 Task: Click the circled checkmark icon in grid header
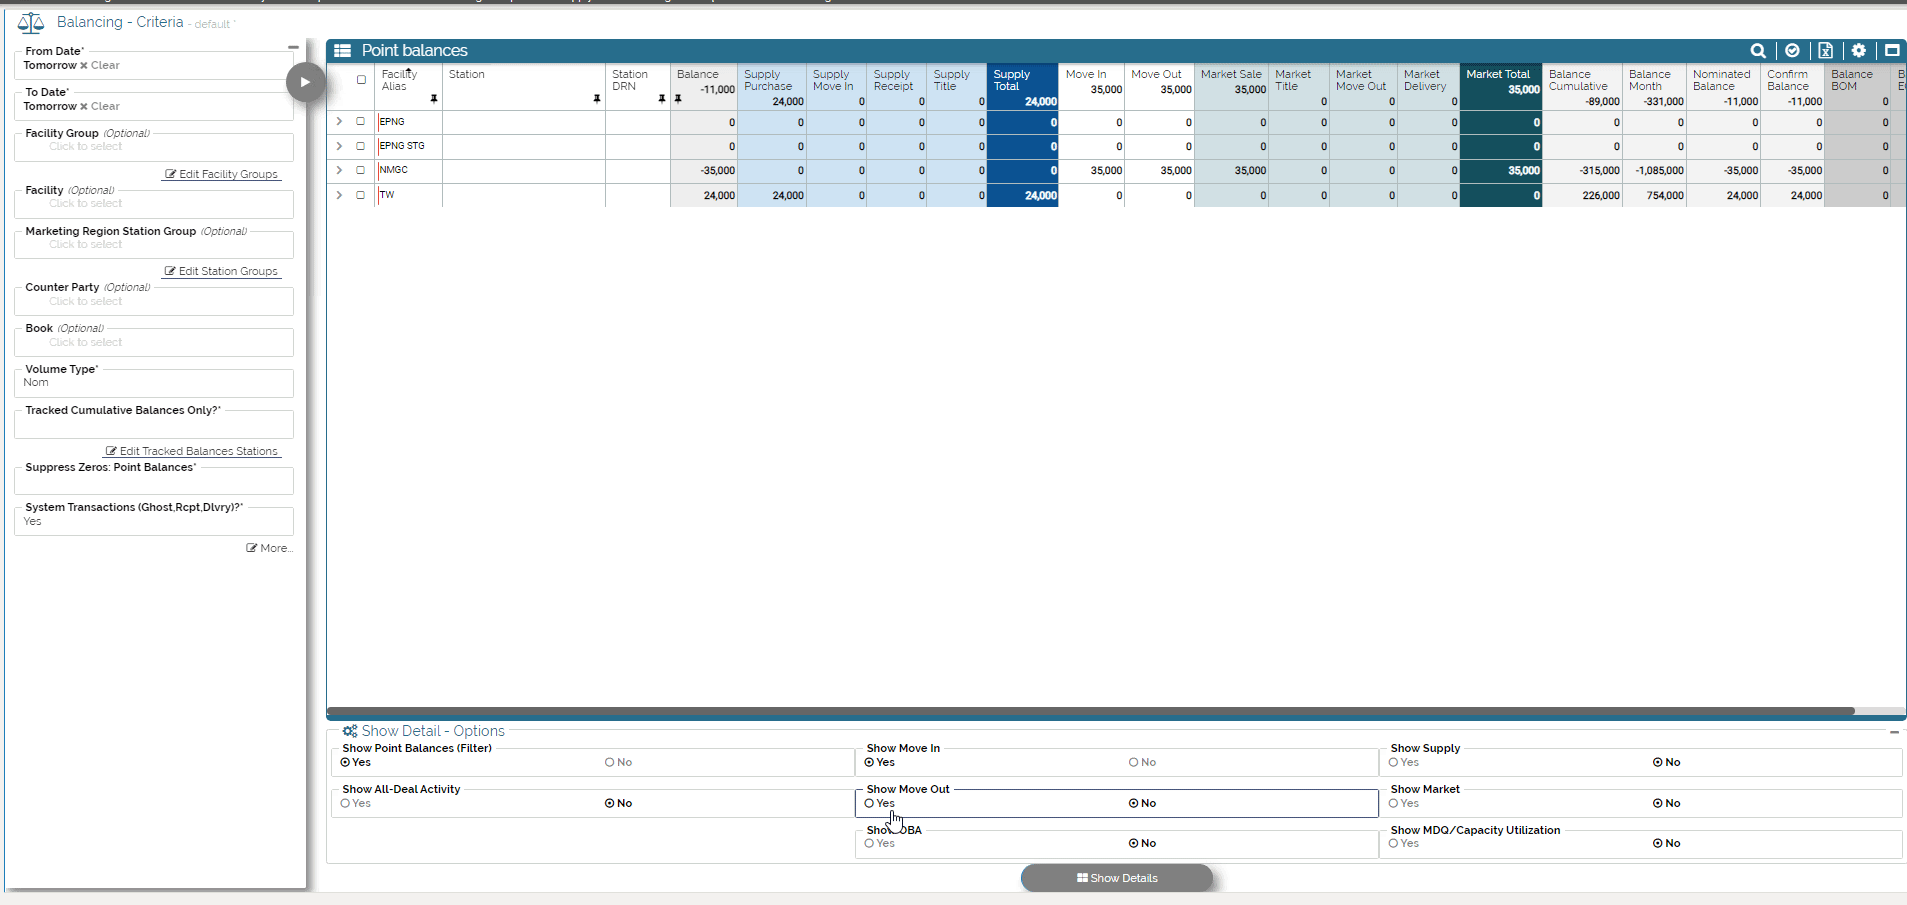coord(1792,51)
